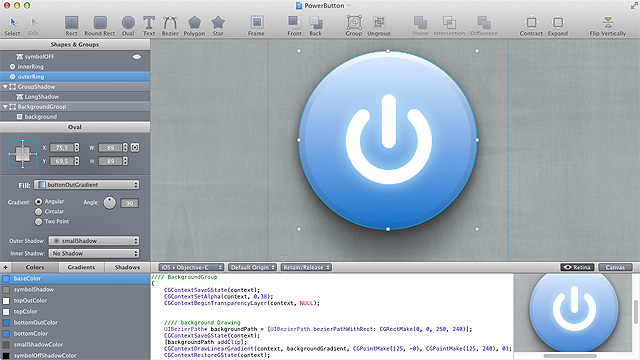Click the X position stepper
Viewport: 640px width, 360px height.
77,147
